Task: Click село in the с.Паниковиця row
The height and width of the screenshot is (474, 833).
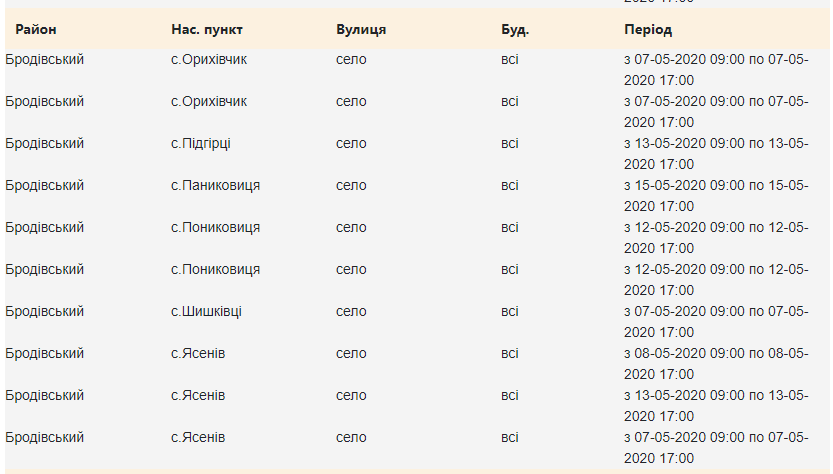Action: 351,186
